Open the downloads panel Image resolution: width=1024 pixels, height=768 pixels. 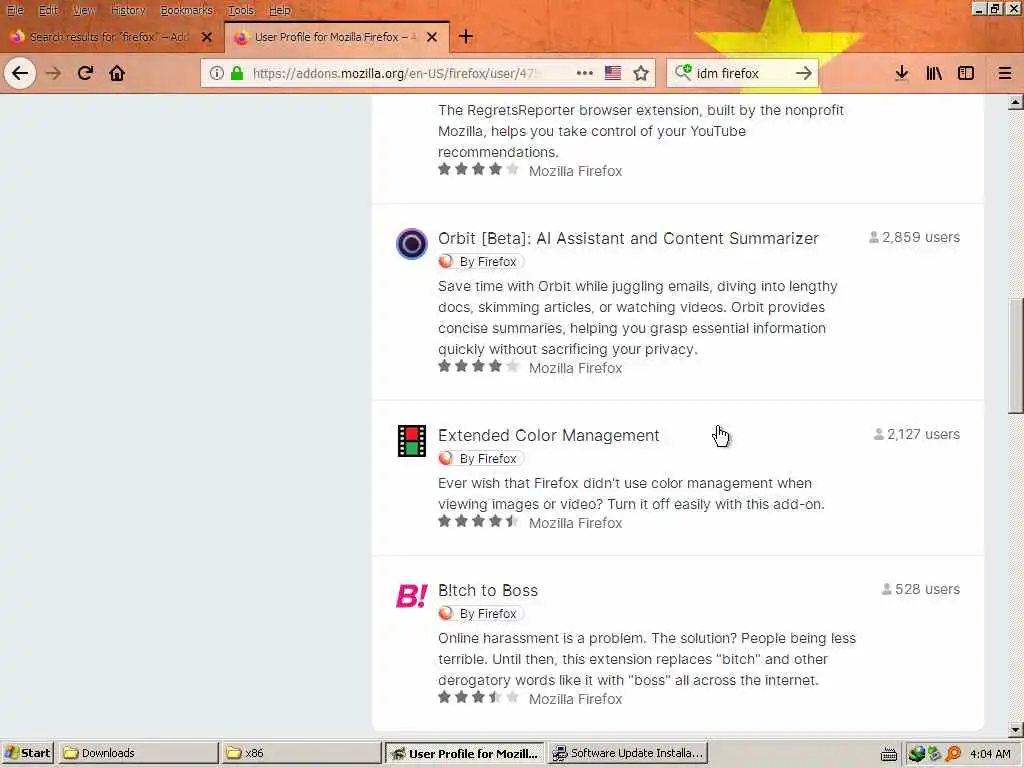coord(901,73)
